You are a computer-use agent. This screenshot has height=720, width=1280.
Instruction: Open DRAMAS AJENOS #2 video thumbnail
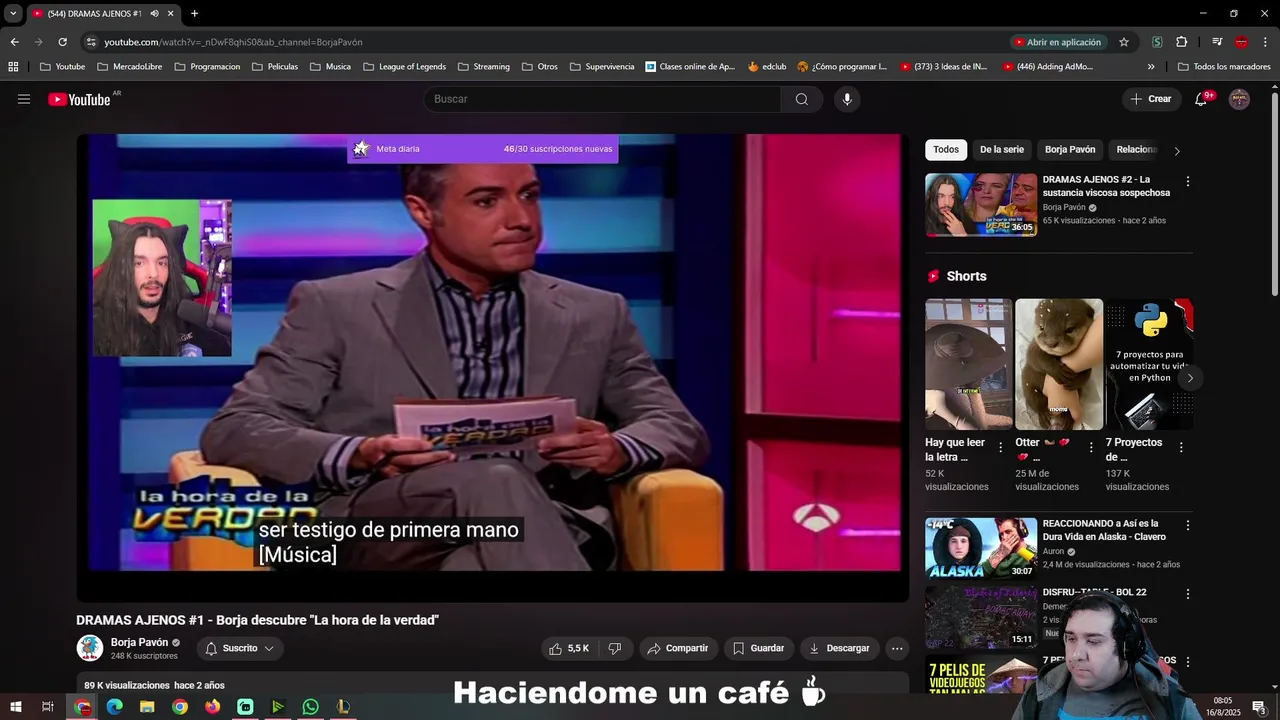click(x=981, y=205)
